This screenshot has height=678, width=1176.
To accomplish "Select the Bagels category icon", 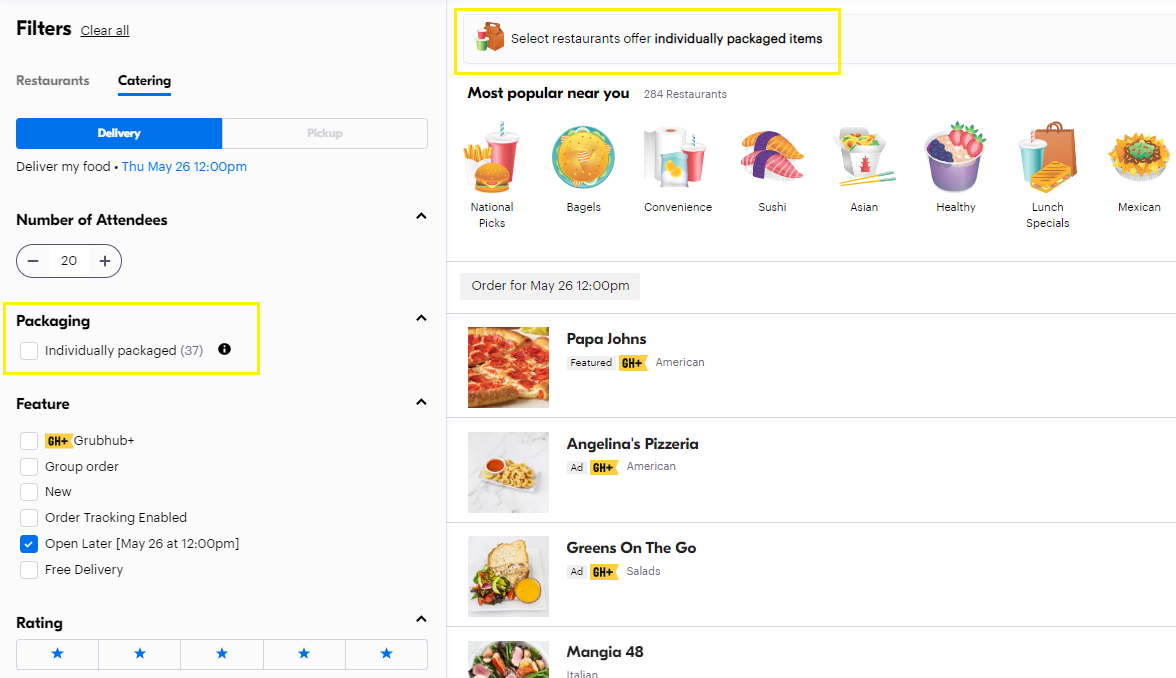I will pyautogui.click(x=583, y=158).
